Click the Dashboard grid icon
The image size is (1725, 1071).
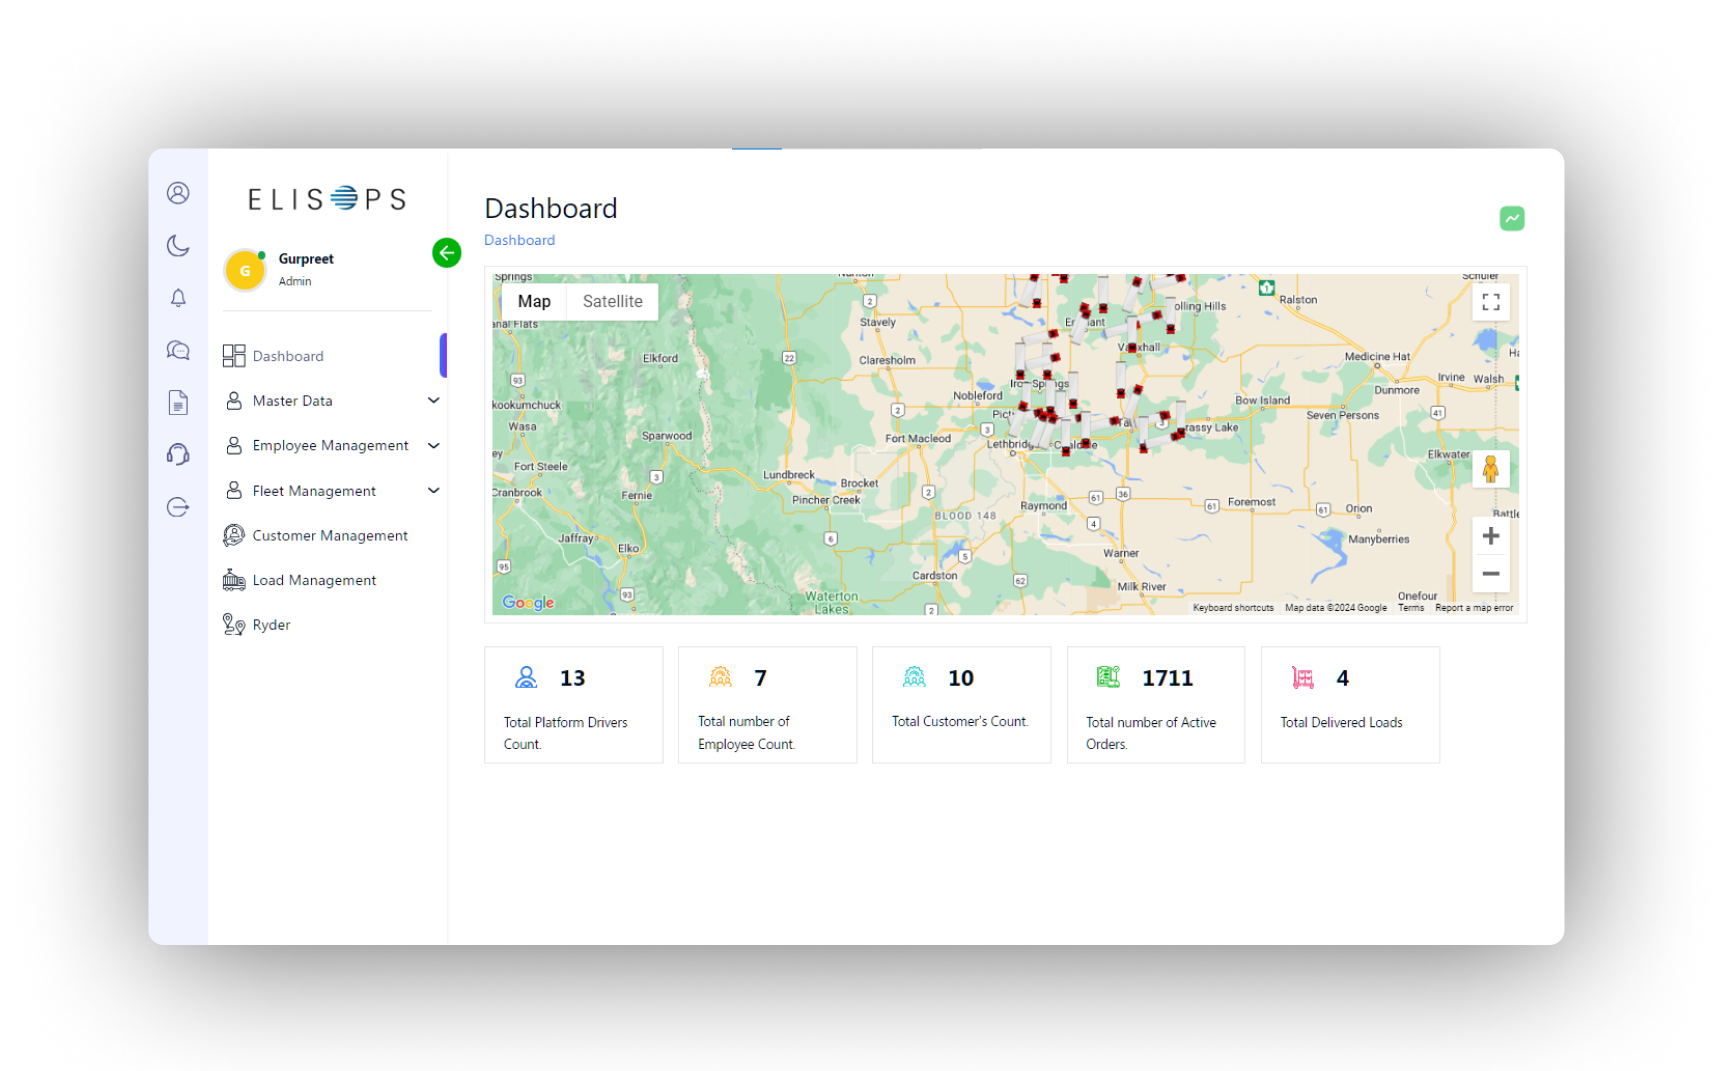(234, 356)
